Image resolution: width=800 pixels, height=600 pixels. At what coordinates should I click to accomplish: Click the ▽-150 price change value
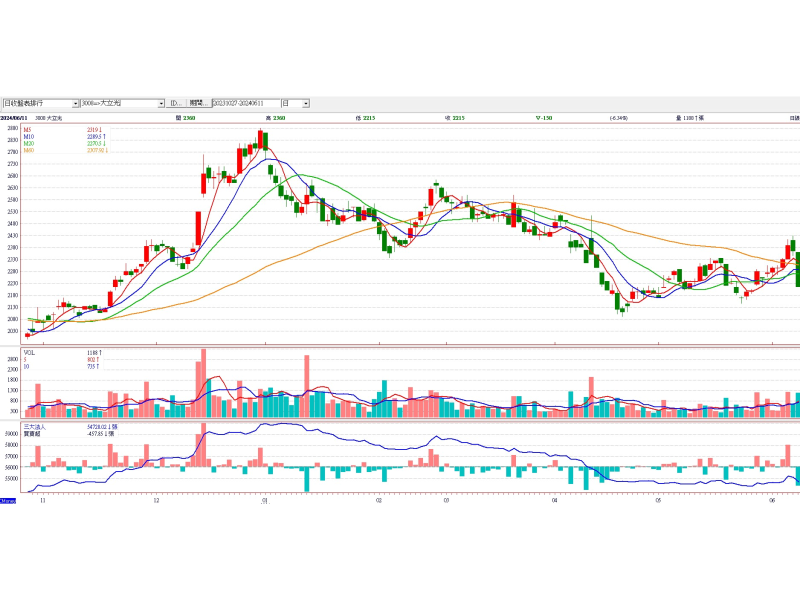(543, 118)
